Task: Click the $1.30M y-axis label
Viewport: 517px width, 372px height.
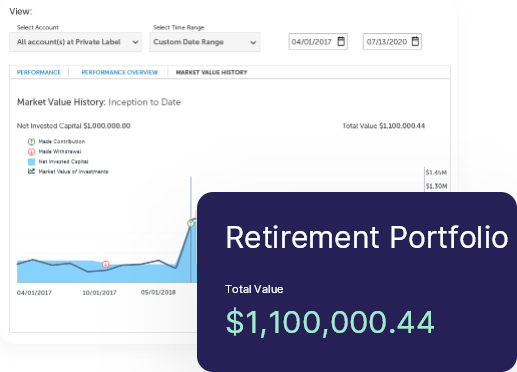Action: click(436, 186)
